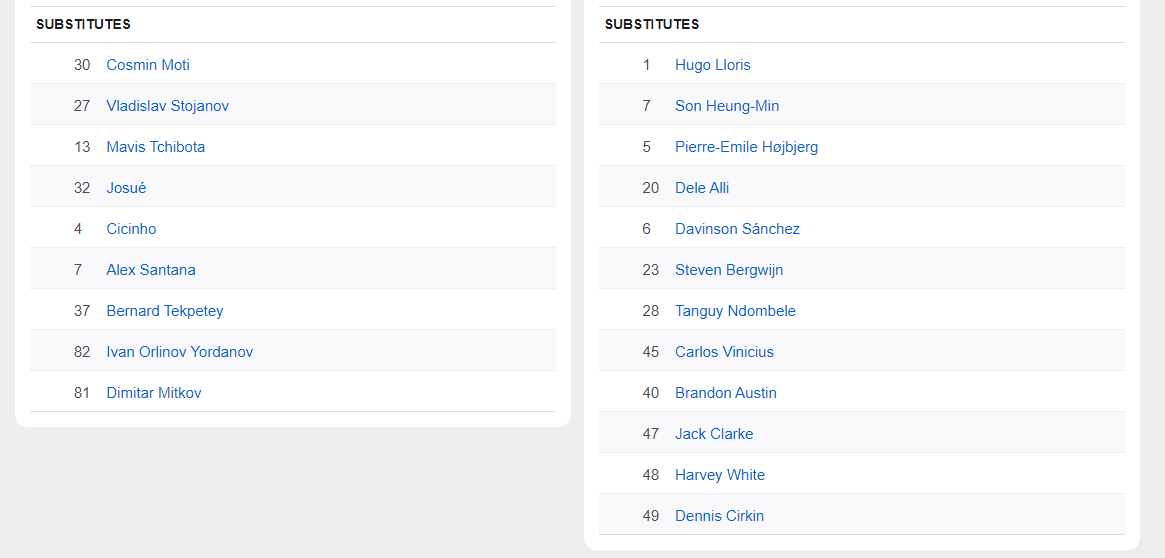View the Carlos Vinicius player page
Screen dimensions: 1165x558
[x=724, y=352]
